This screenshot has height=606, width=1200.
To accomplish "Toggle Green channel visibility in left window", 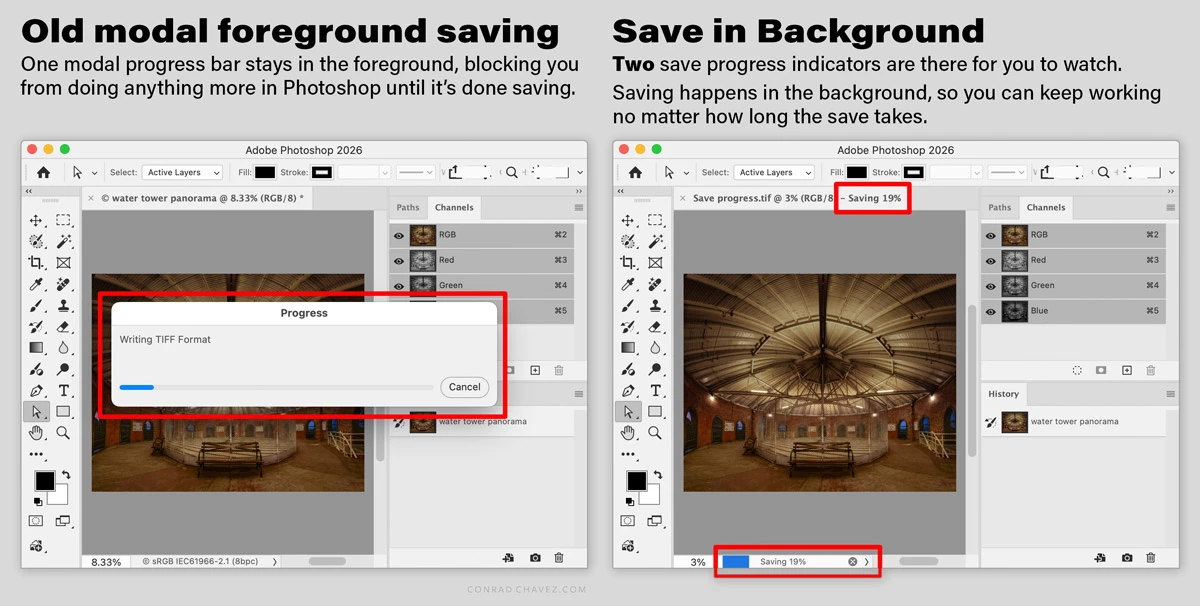I will pos(399,285).
